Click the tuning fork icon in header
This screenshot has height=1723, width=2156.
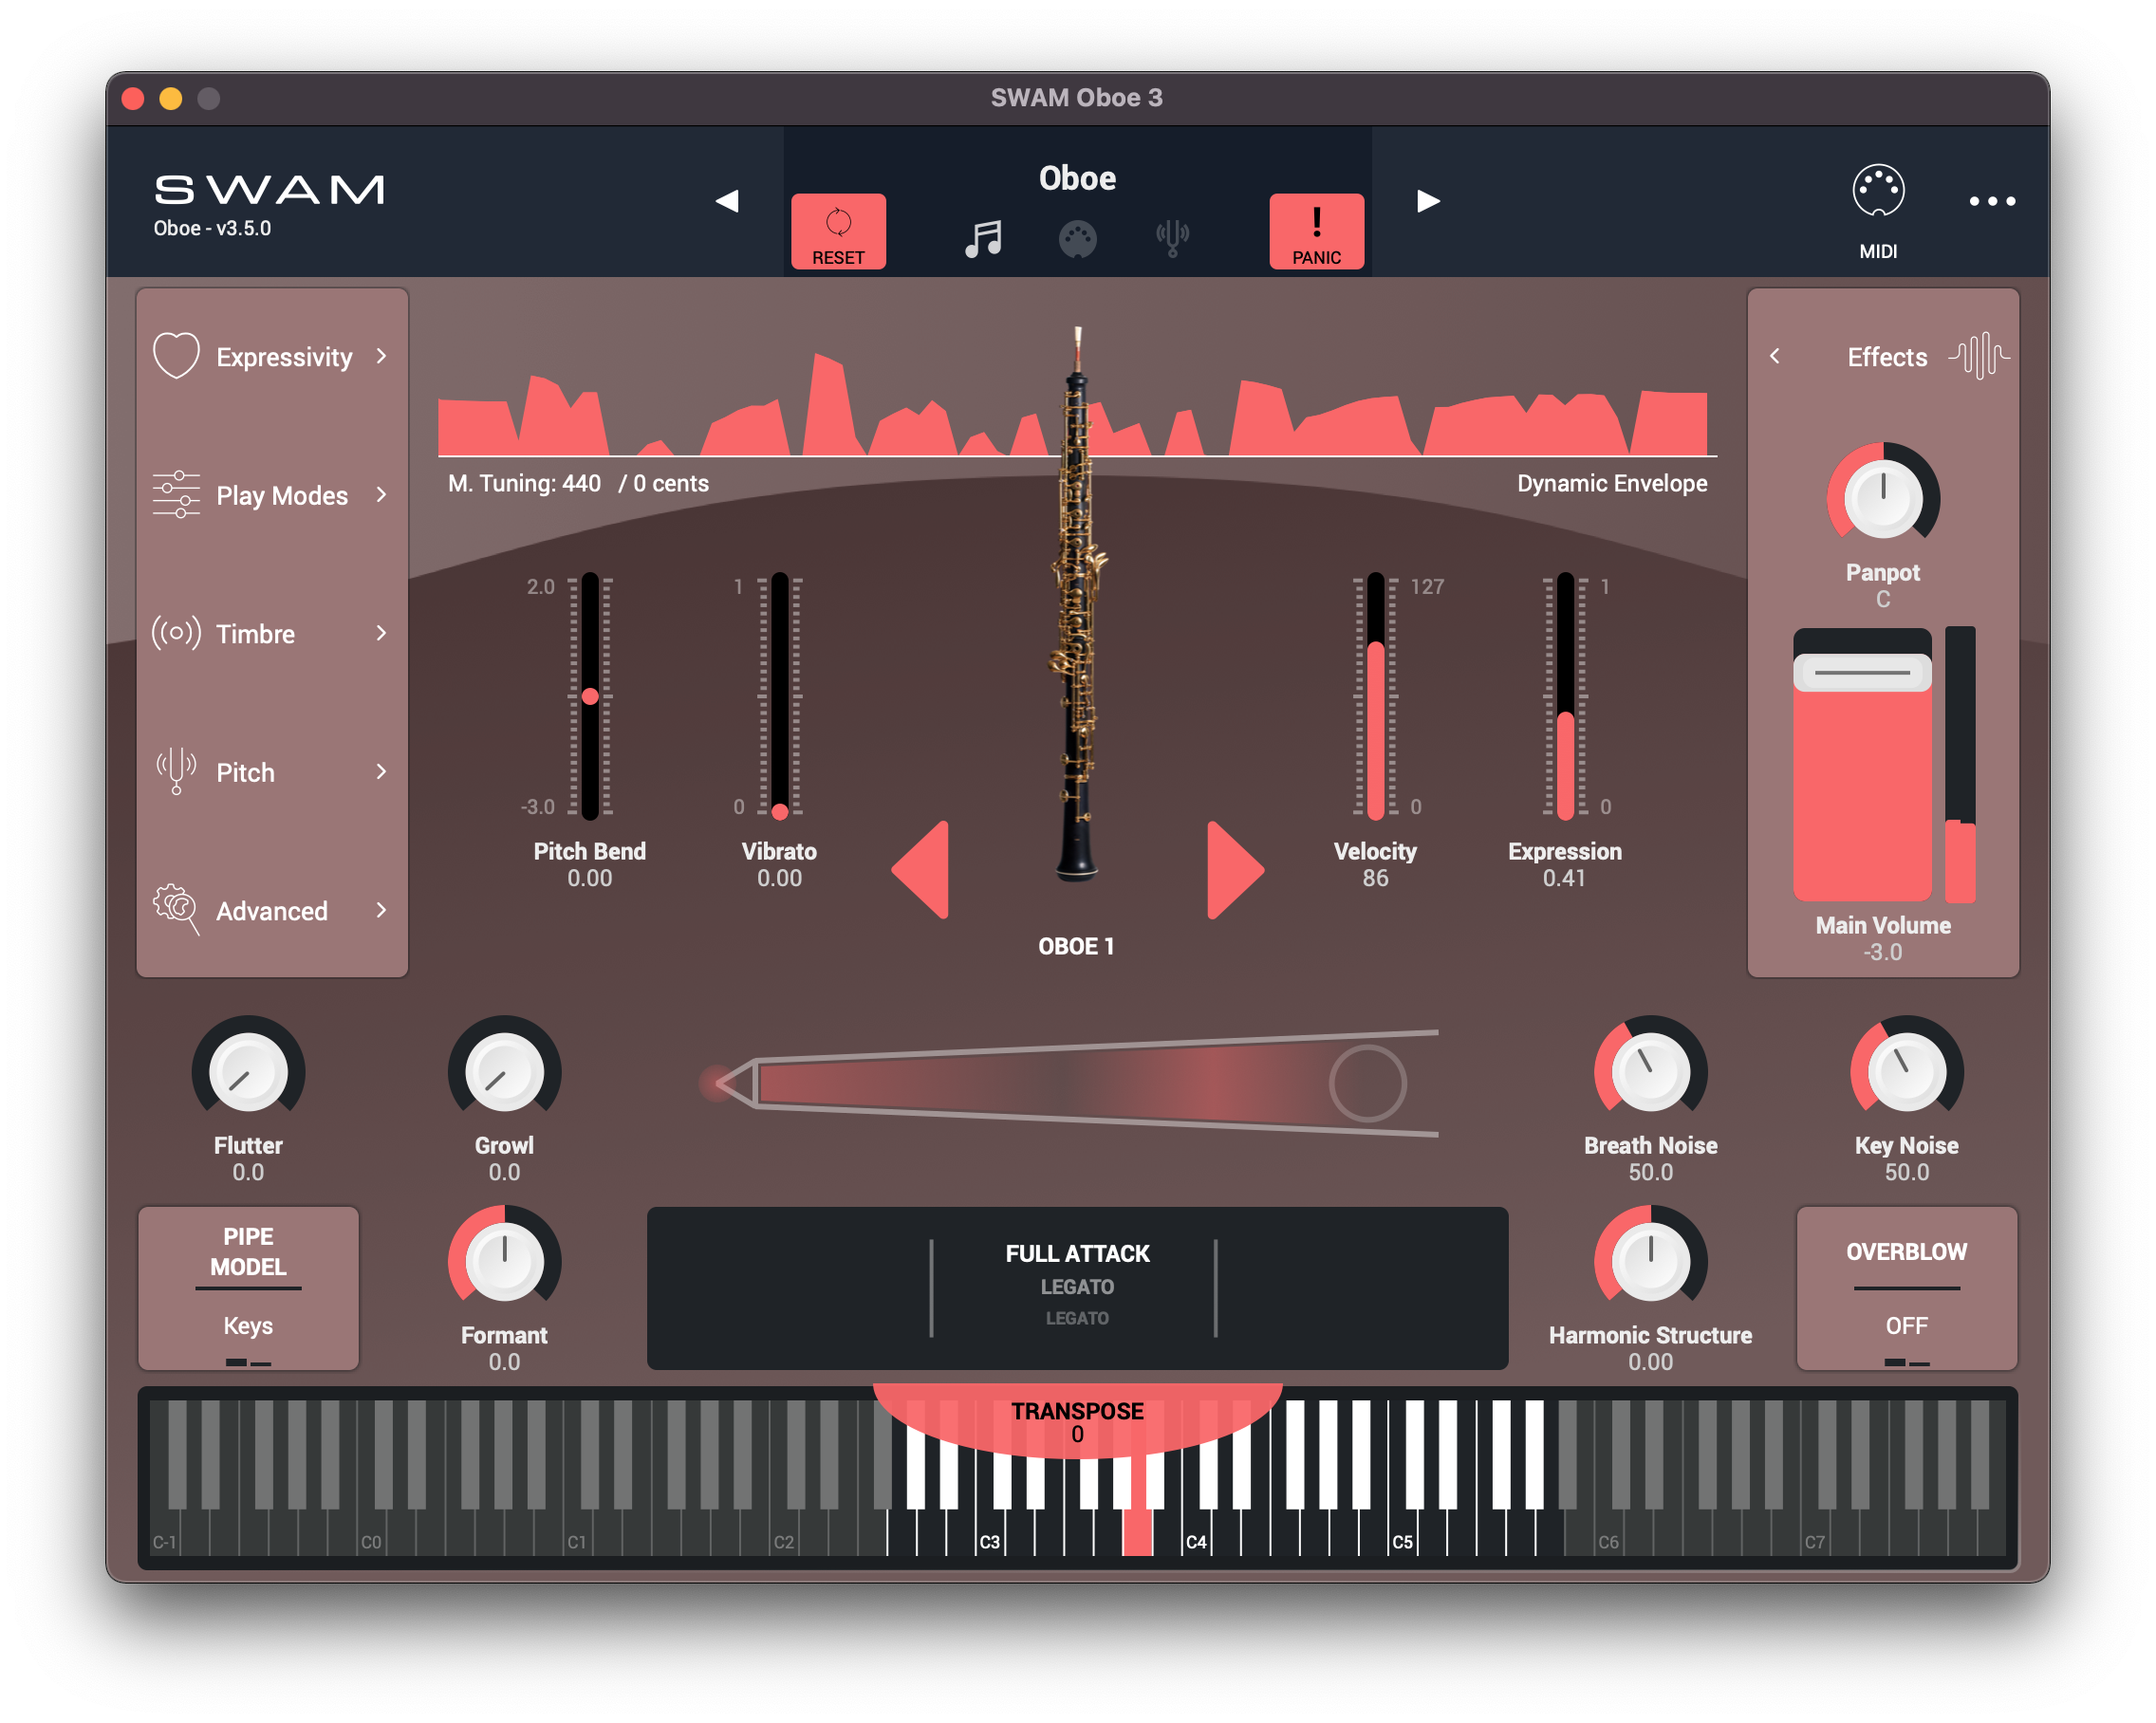click(1172, 239)
